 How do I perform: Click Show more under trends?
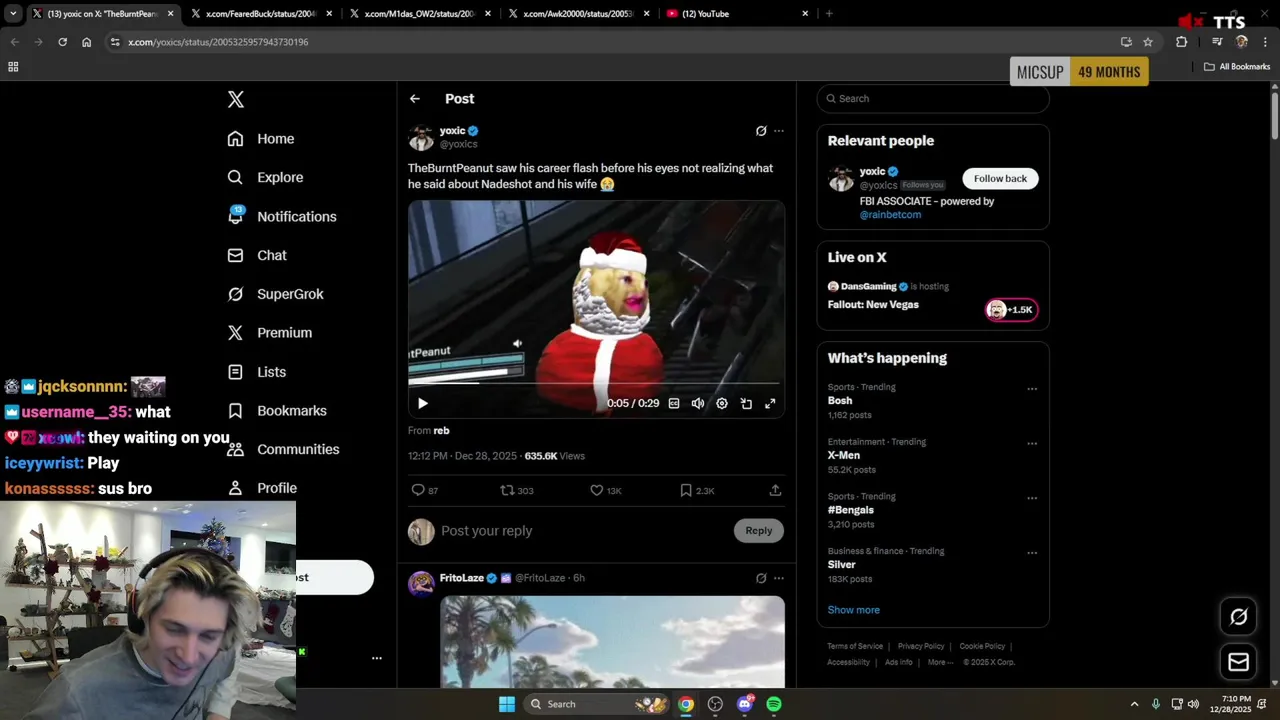pyautogui.click(x=853, y=610)
